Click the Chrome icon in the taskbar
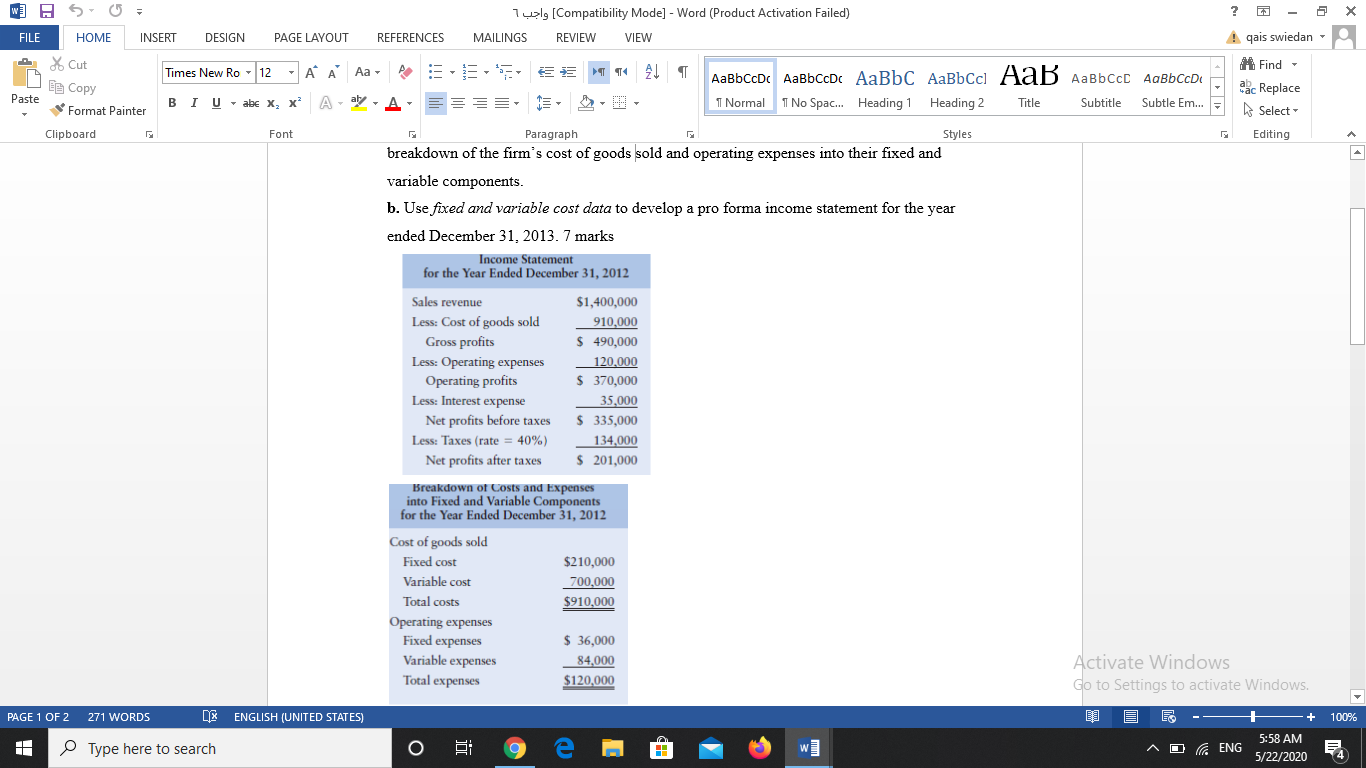 tap(515, 747)
